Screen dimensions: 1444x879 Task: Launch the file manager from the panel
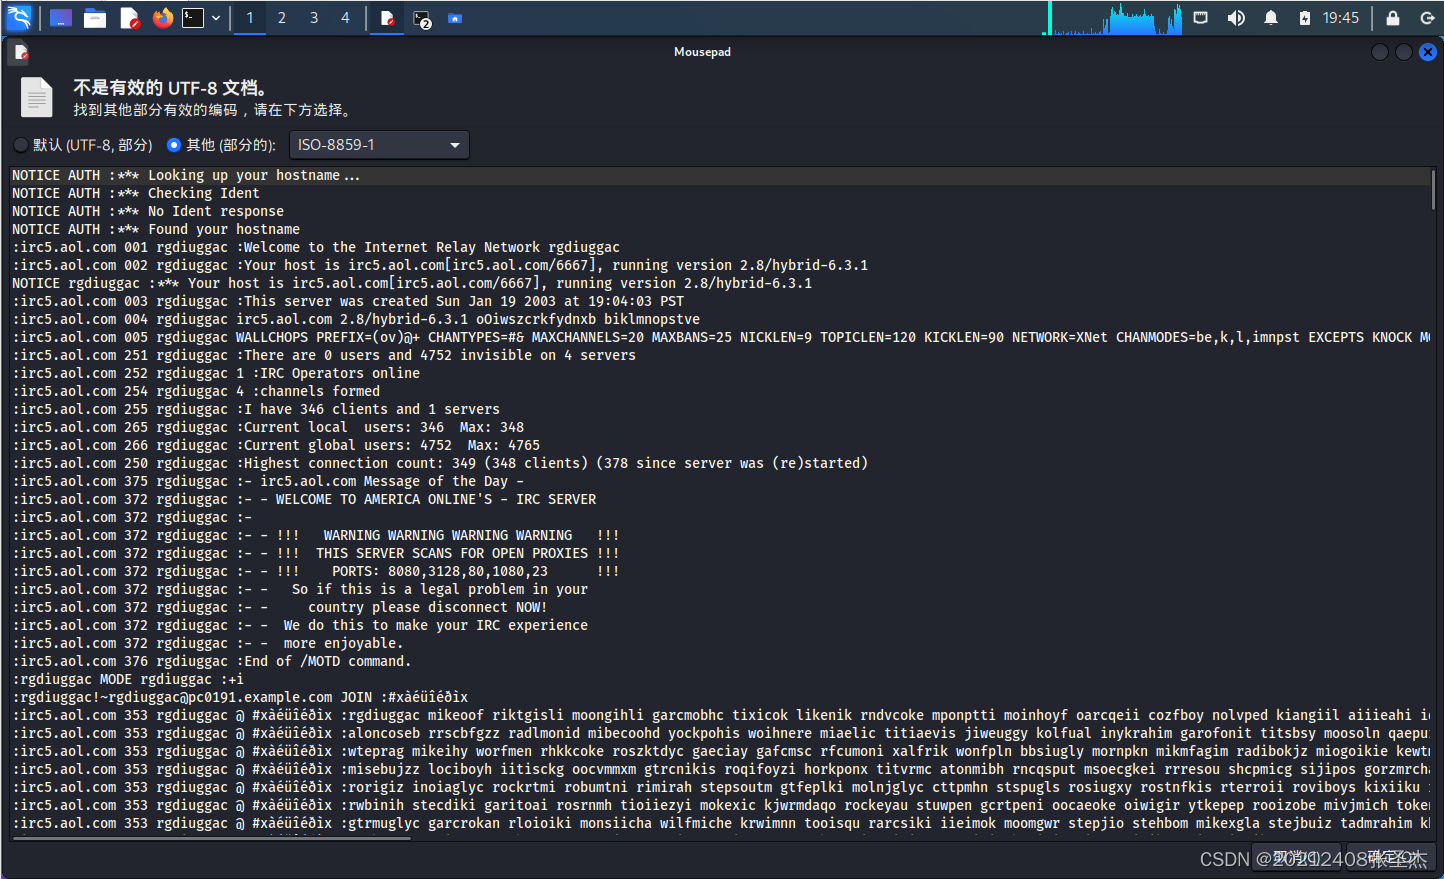(x=95, y=18)
